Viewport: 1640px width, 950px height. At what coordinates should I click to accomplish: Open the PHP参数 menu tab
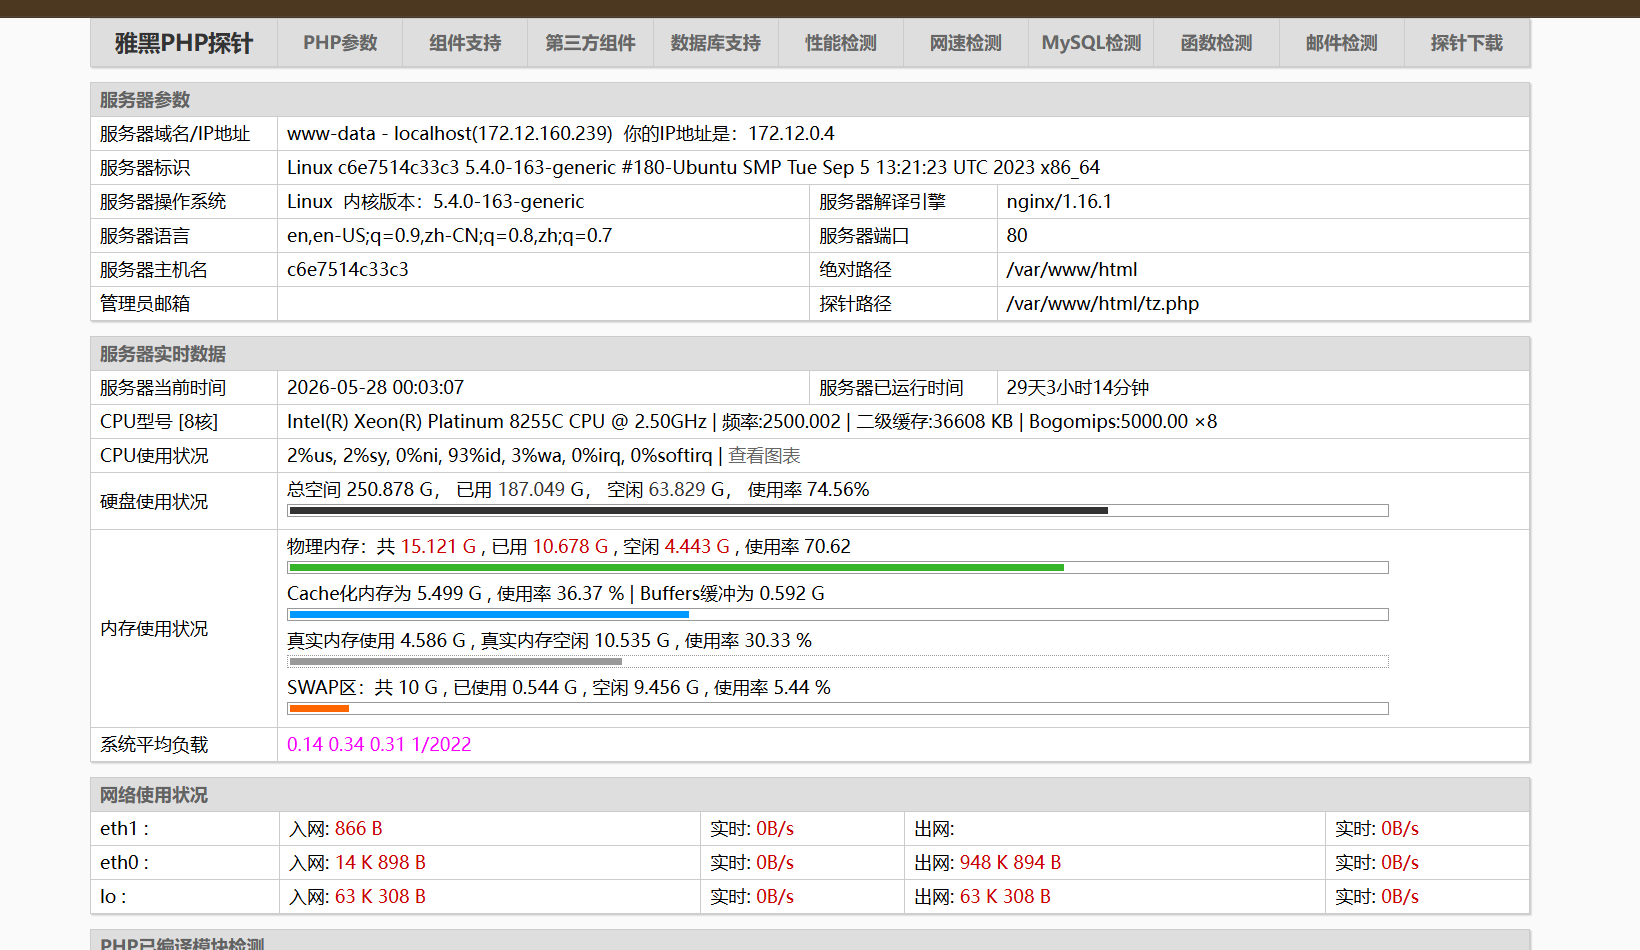[x=340, y=43]
